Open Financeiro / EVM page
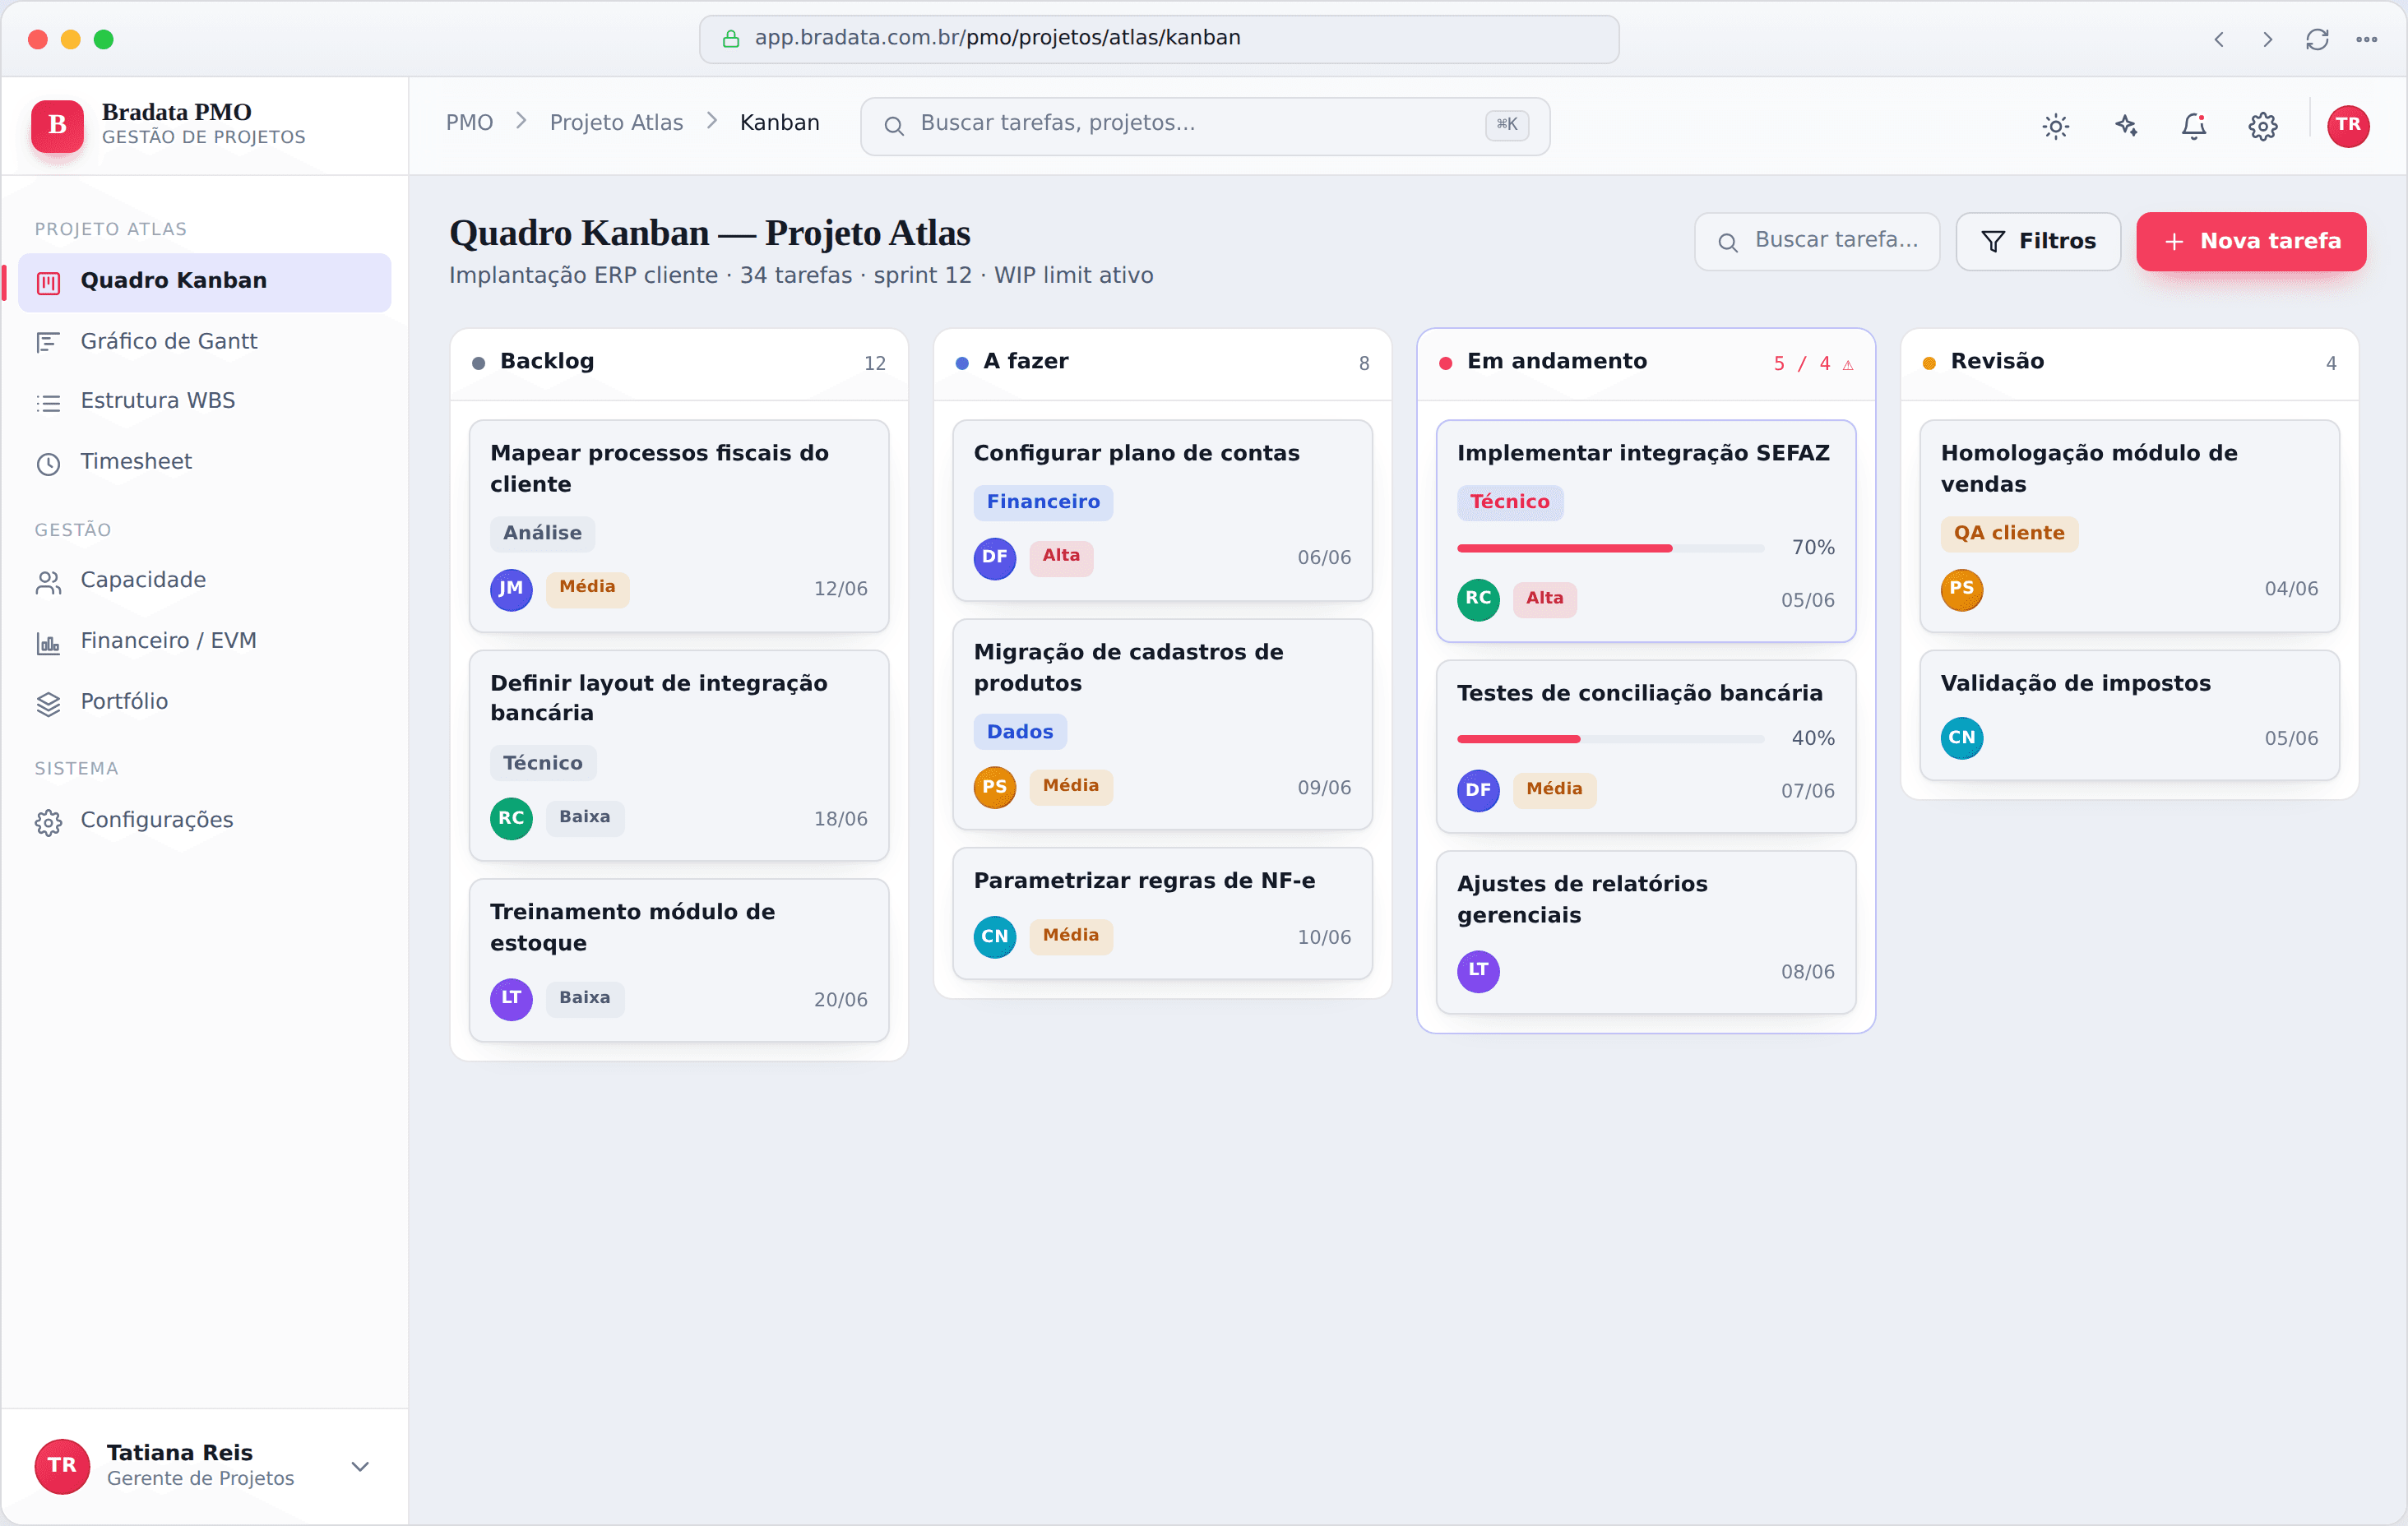The height and width of the screenshot is (1526, 2408). click(x=204, y=641)
